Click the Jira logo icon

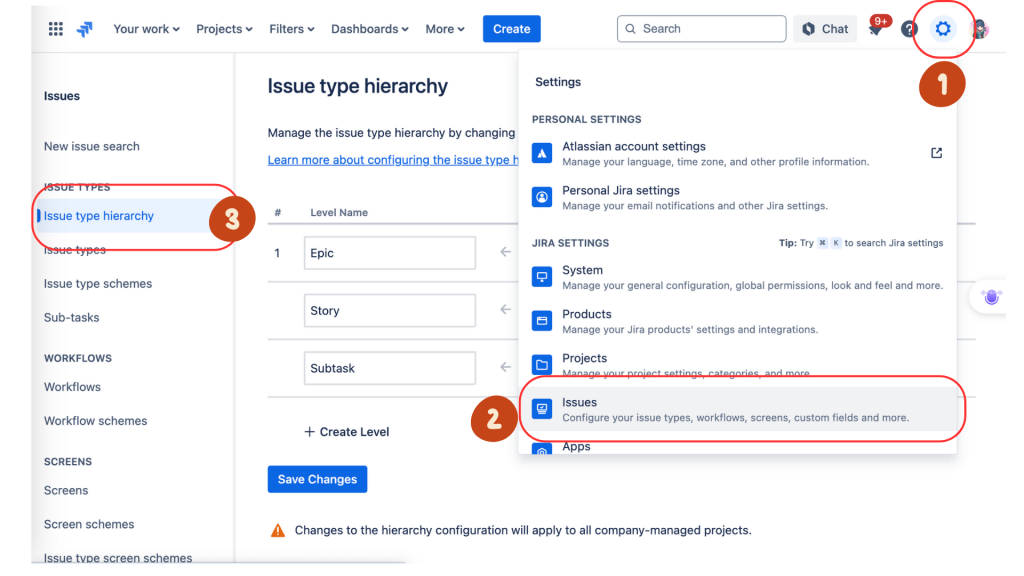tap(85, 29)
